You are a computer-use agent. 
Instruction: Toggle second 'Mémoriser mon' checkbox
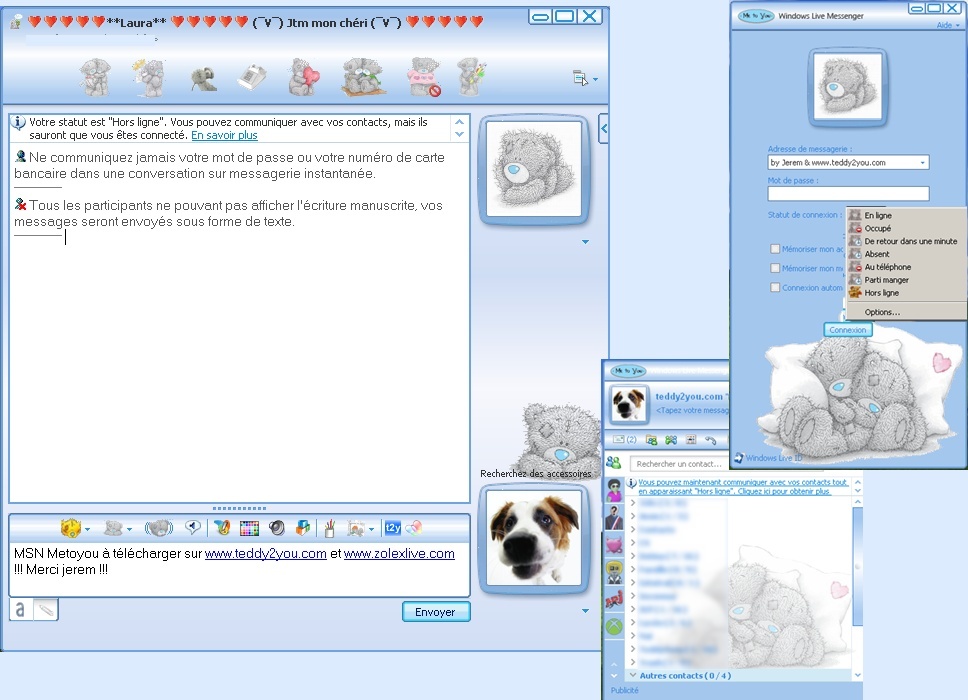(775, 268)
